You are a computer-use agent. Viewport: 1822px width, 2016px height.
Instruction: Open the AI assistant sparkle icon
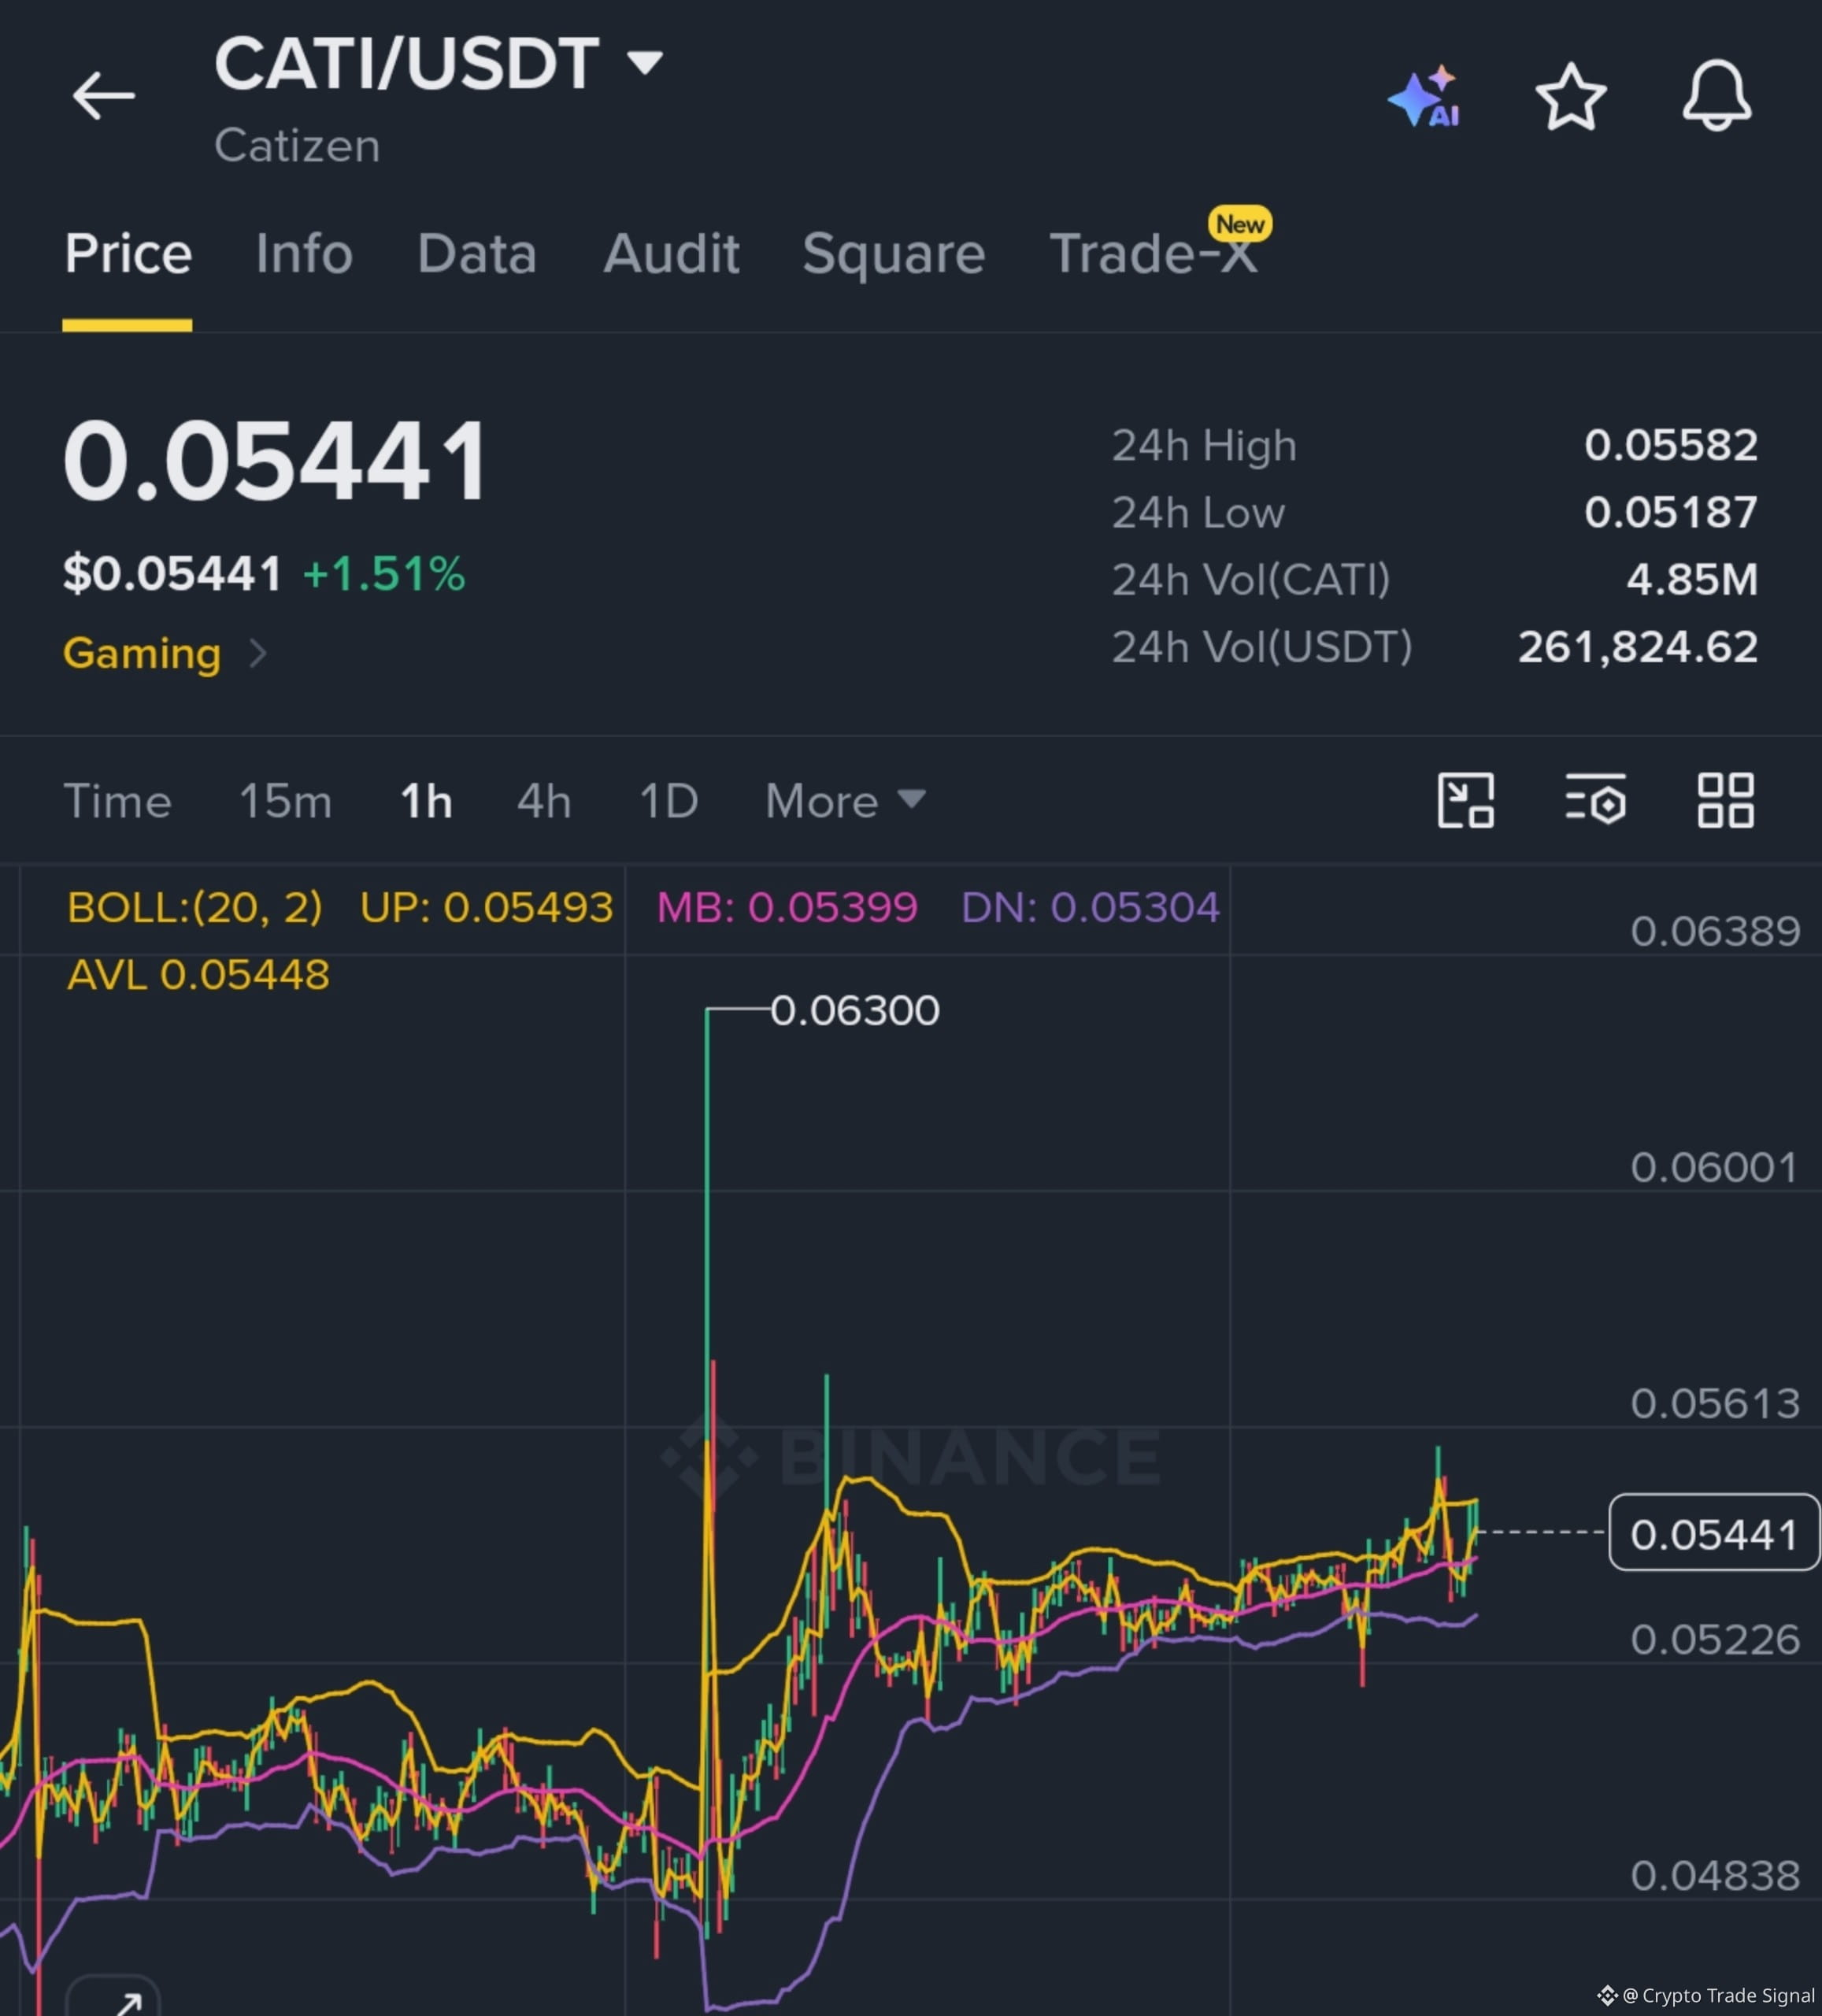(x=1424, y=96)
